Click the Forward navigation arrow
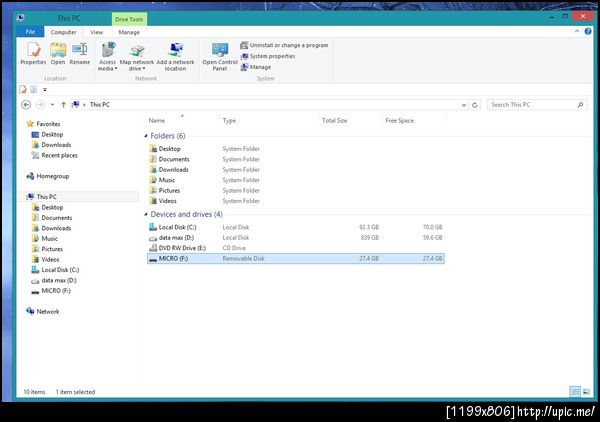Image resolution: width=600 pixels, height=422 pixels. (40, 104)
